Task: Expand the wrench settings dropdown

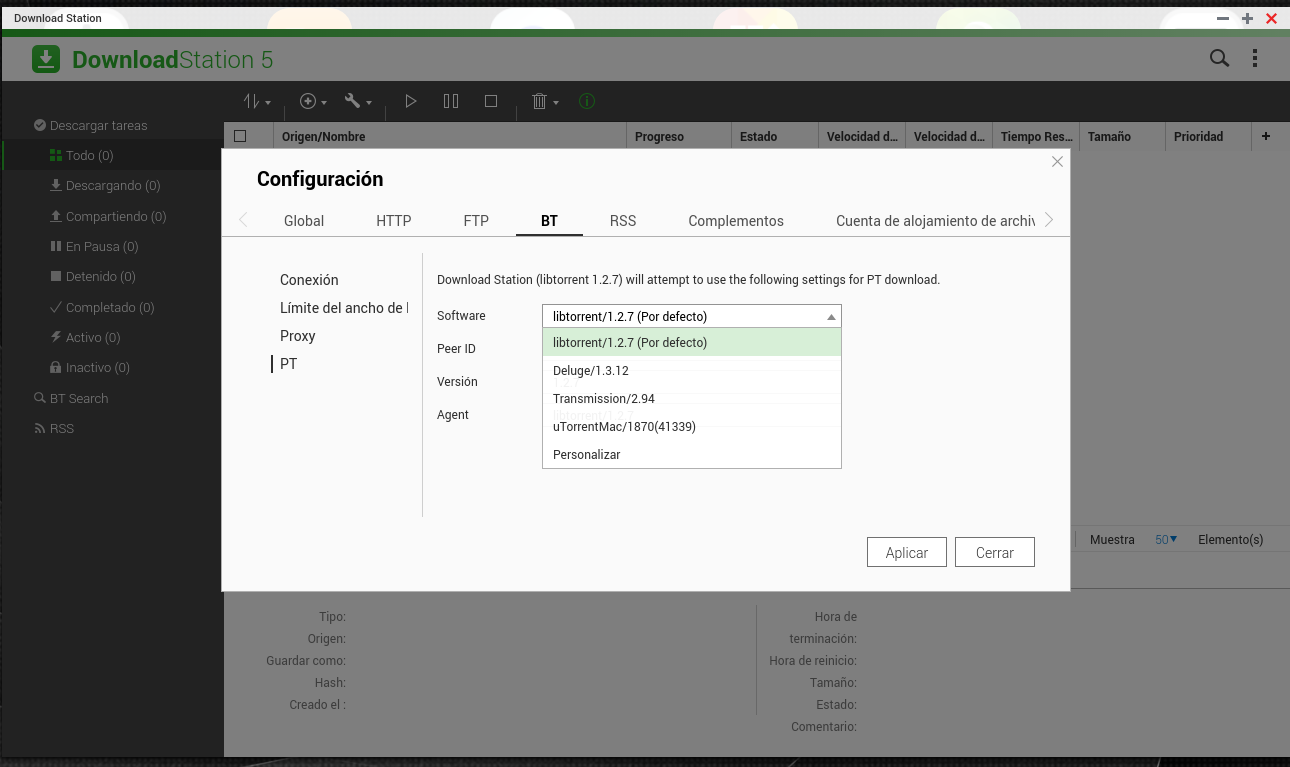Action: pos(357,101)
